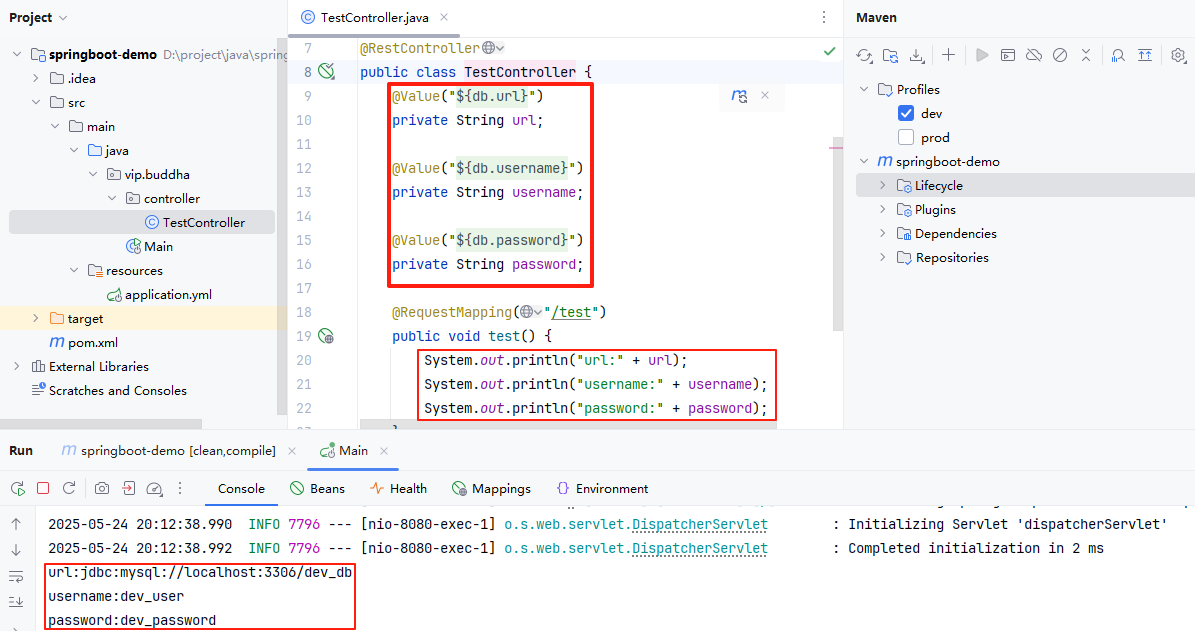Rerun the Main application
The width and height of the screenshot is (1195, 631).
coord(18,488)
